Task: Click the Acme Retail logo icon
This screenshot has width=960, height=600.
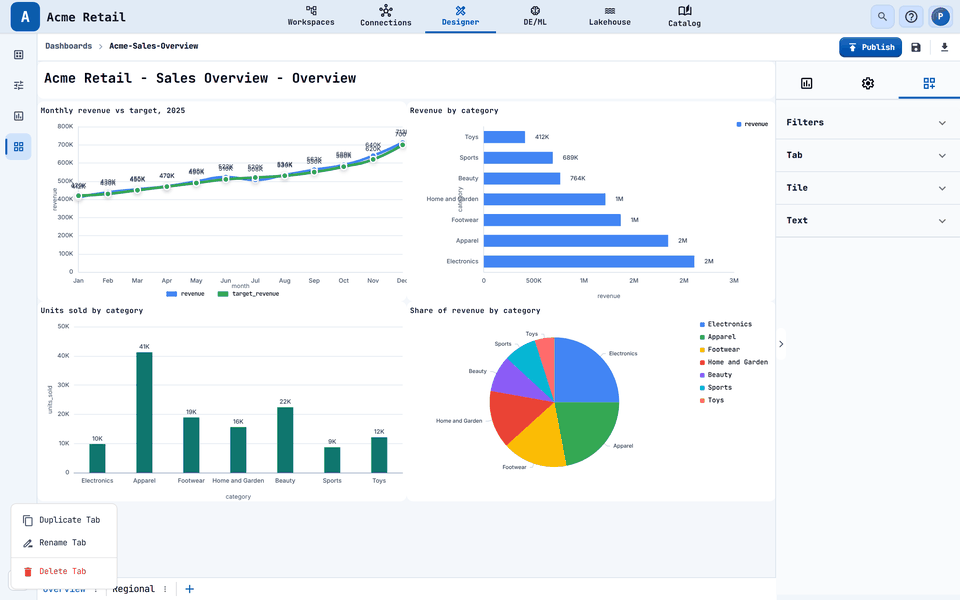Action: point(25,17)
